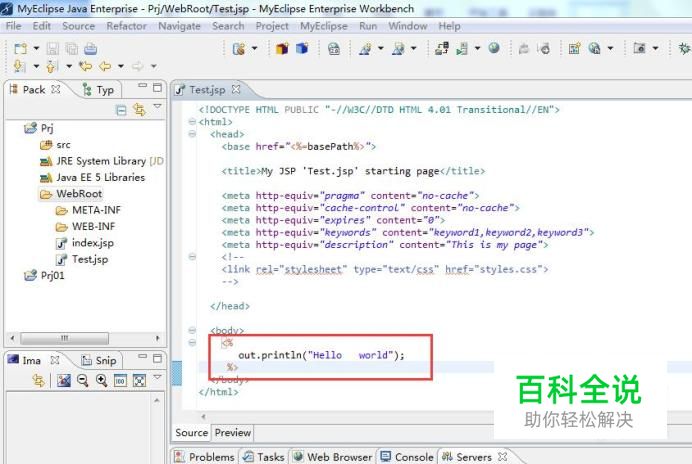Click the Fit to window icon
Image resolution: width=692 pixels, height=464 pixels.
click(x=139, y=380)
